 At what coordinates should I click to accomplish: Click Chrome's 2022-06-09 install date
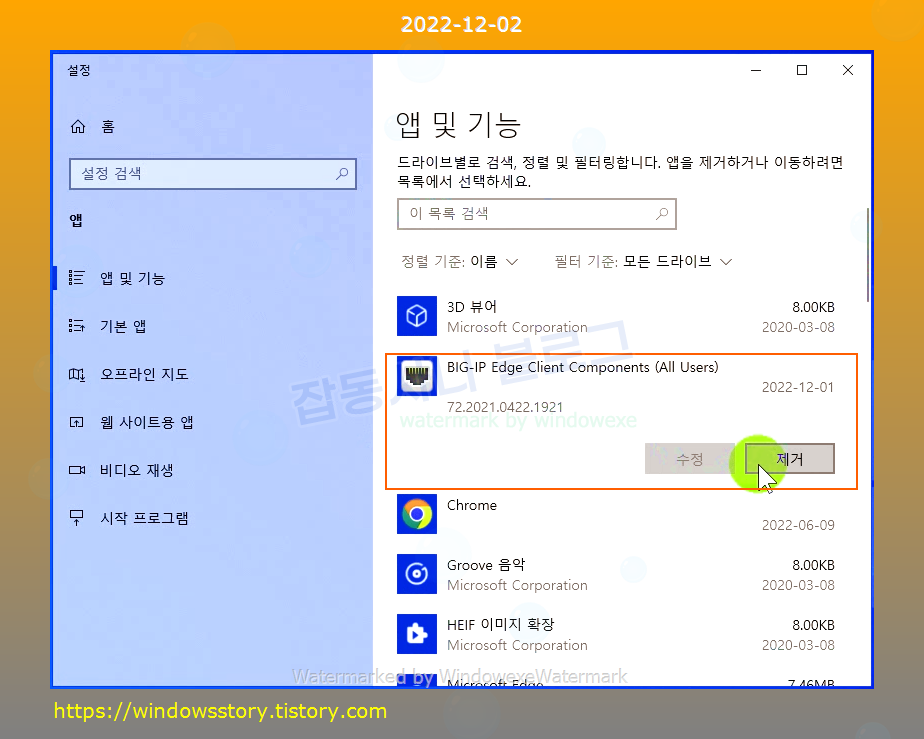[798, 525]
